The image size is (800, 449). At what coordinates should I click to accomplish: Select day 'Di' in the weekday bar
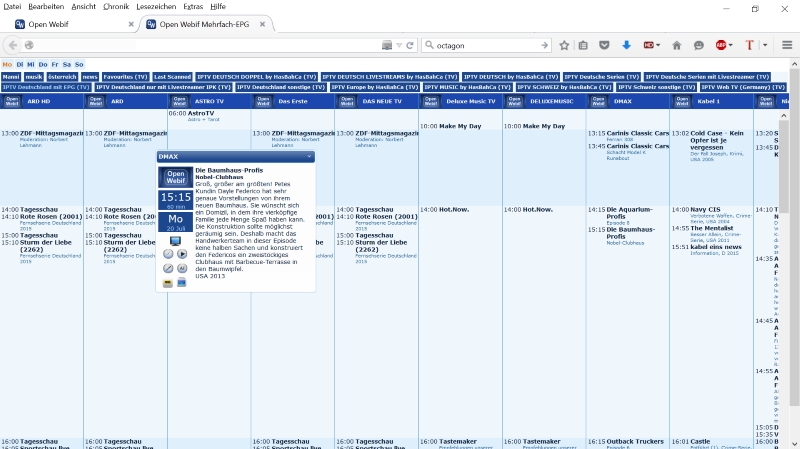click(x=19, y=64)
